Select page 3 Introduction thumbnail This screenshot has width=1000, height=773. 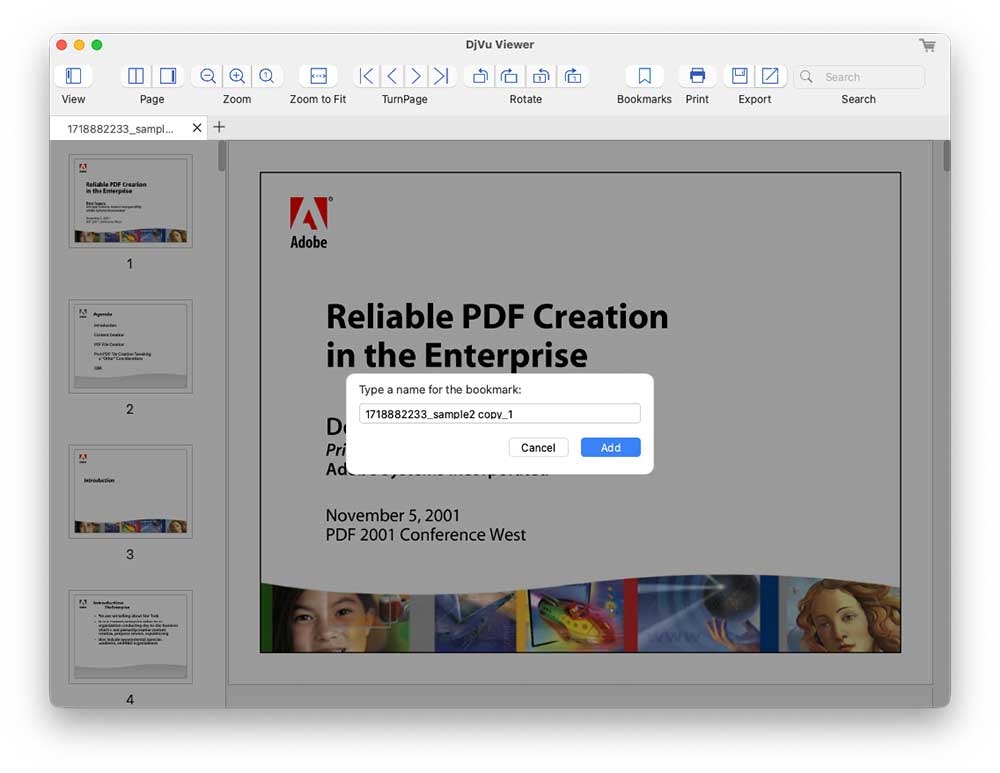click(131, 492)
